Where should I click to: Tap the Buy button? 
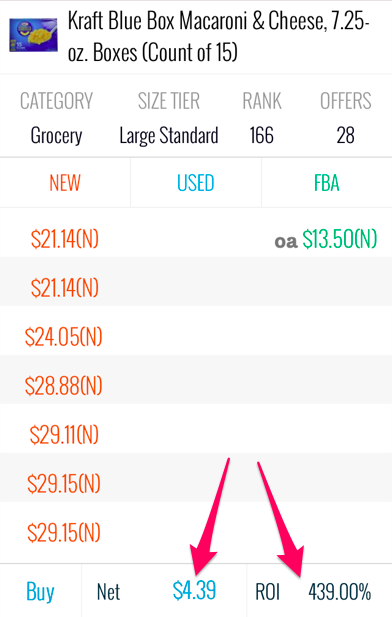point(40,591)
